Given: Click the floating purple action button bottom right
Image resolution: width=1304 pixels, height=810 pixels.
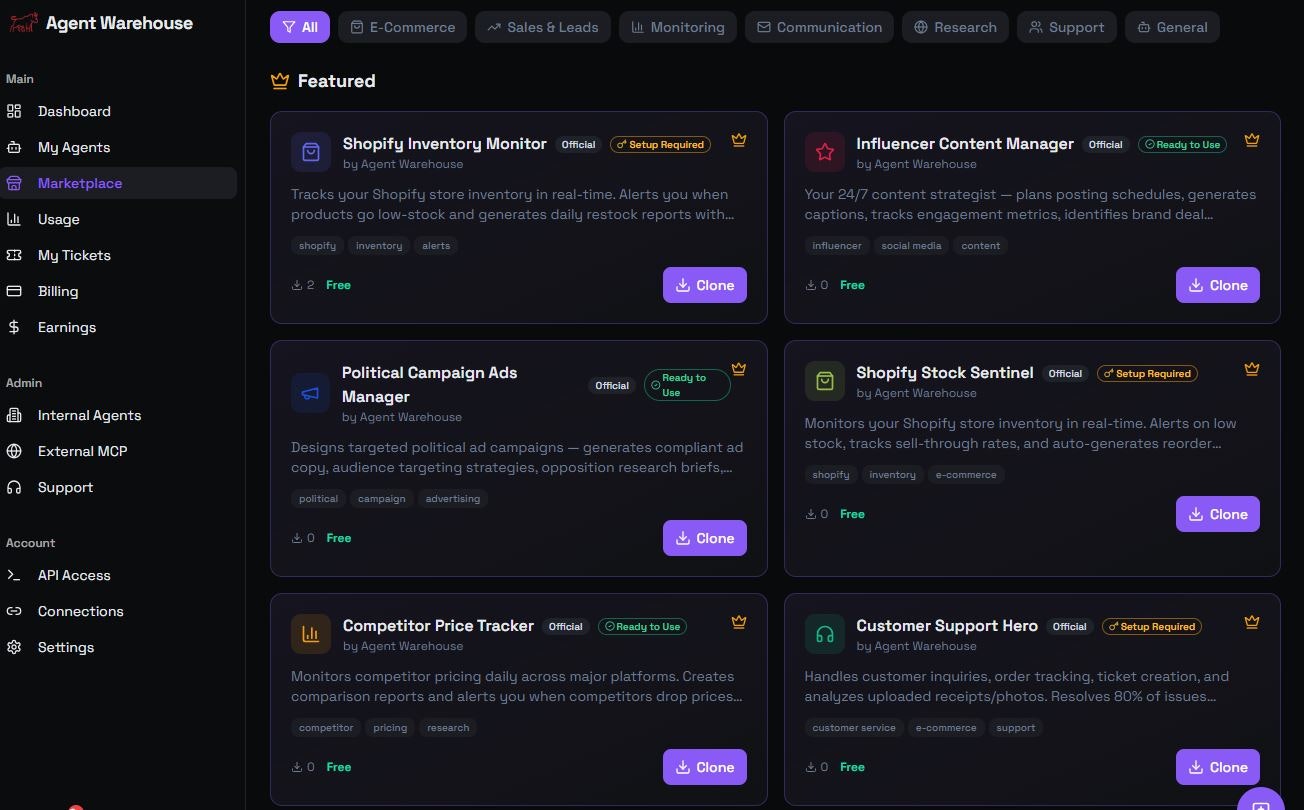Looking at the screenshot, I should click(1261, 803).
